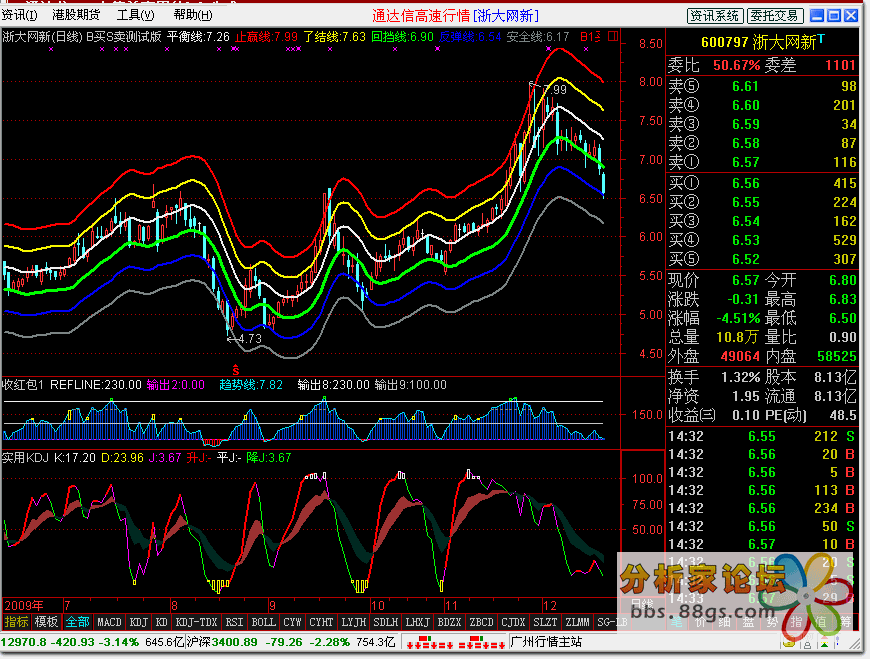Switch to the ZBCD indicator tab
Screen dimensions: 870x659
(481, 622)
